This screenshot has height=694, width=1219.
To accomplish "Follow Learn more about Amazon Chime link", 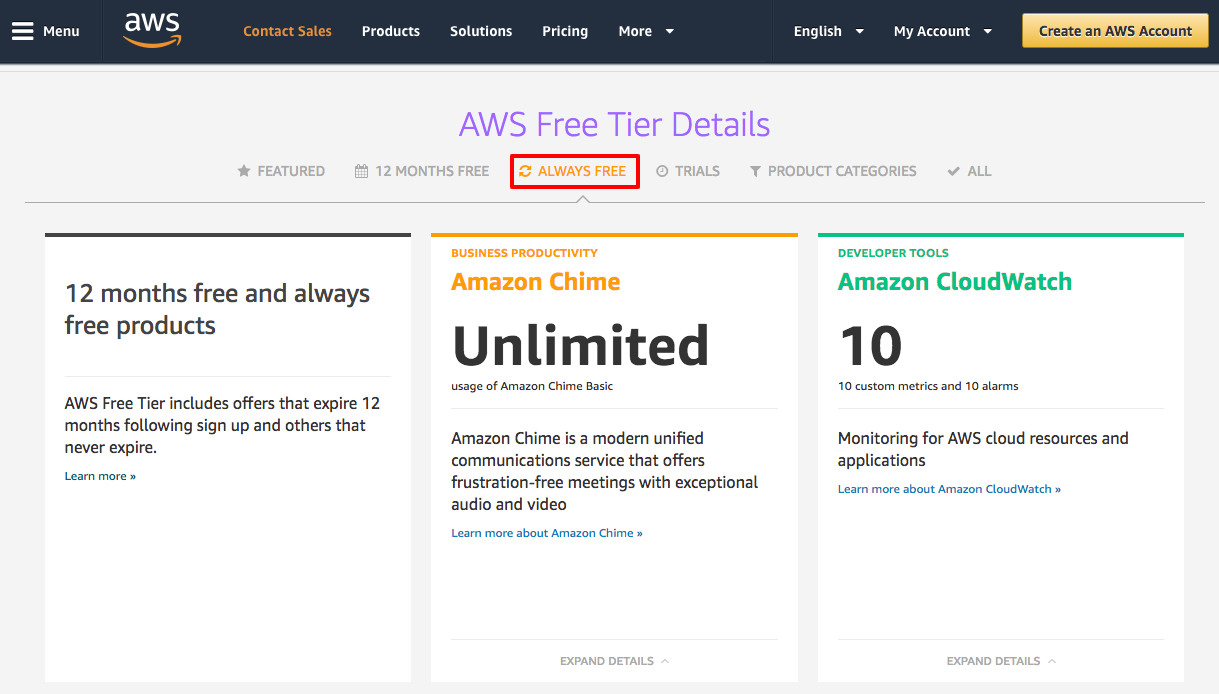I will pyautogui.click(x=546, y=532).
